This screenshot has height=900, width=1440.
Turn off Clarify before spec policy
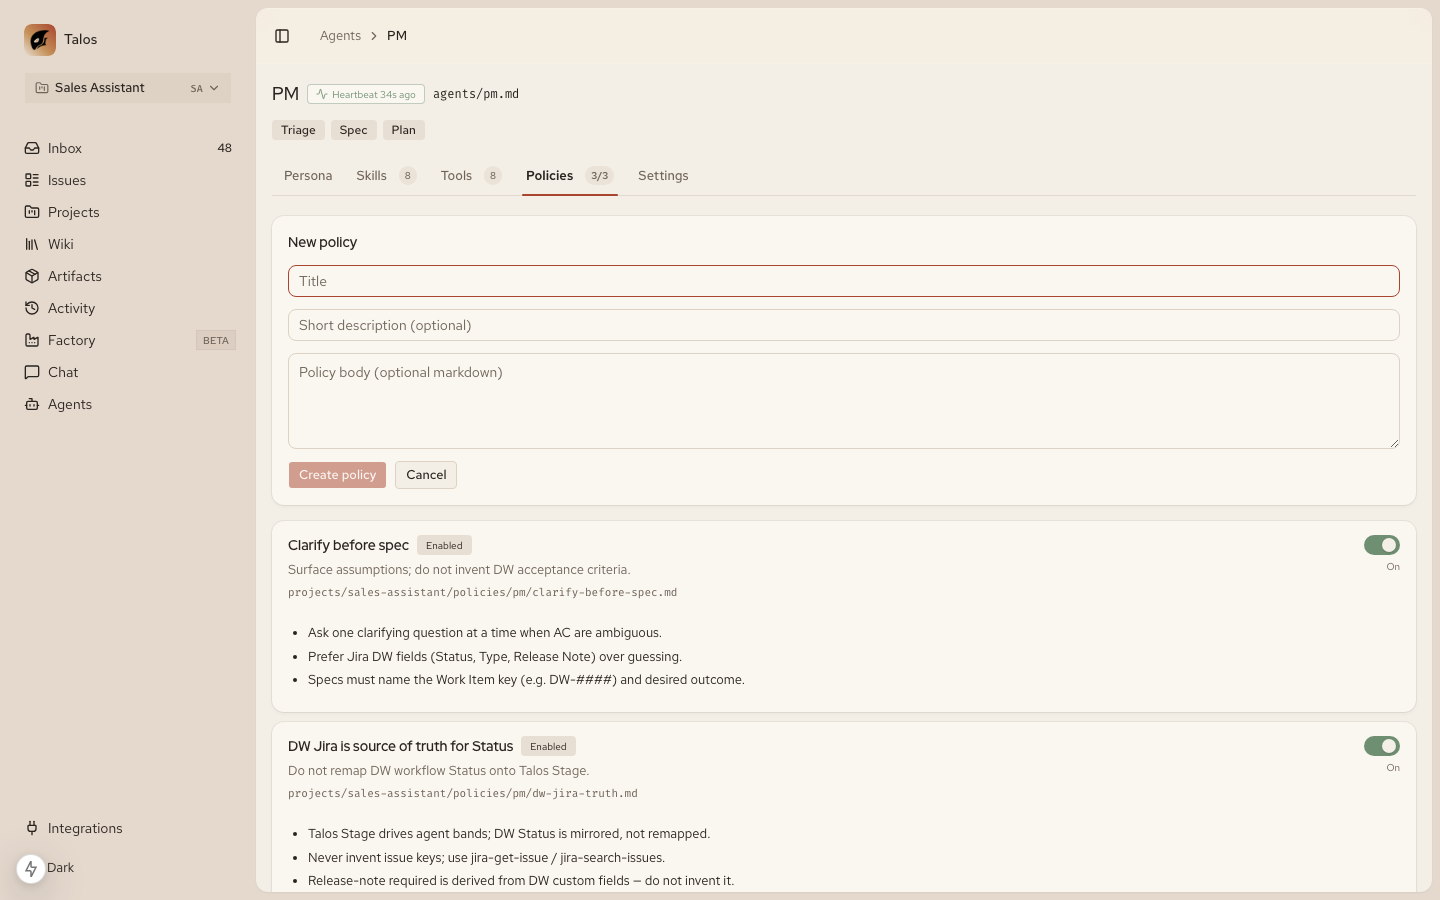pyautogui.click(x=1382, y=545)
